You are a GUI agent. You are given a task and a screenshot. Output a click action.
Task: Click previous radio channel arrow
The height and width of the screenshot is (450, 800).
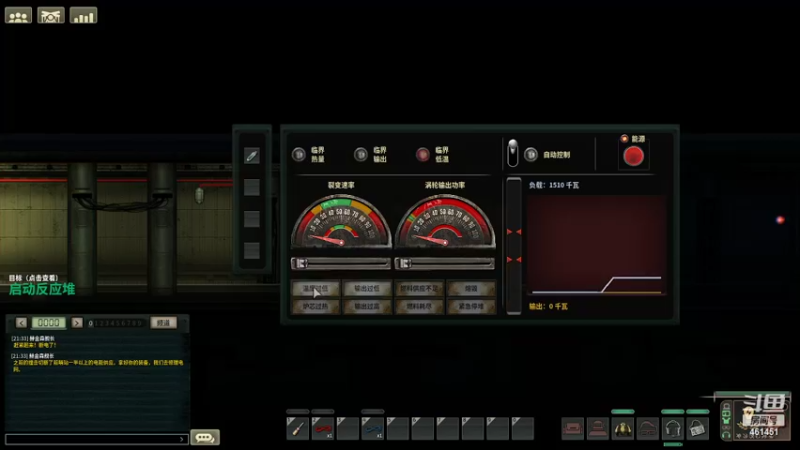(x=21, y=323)
